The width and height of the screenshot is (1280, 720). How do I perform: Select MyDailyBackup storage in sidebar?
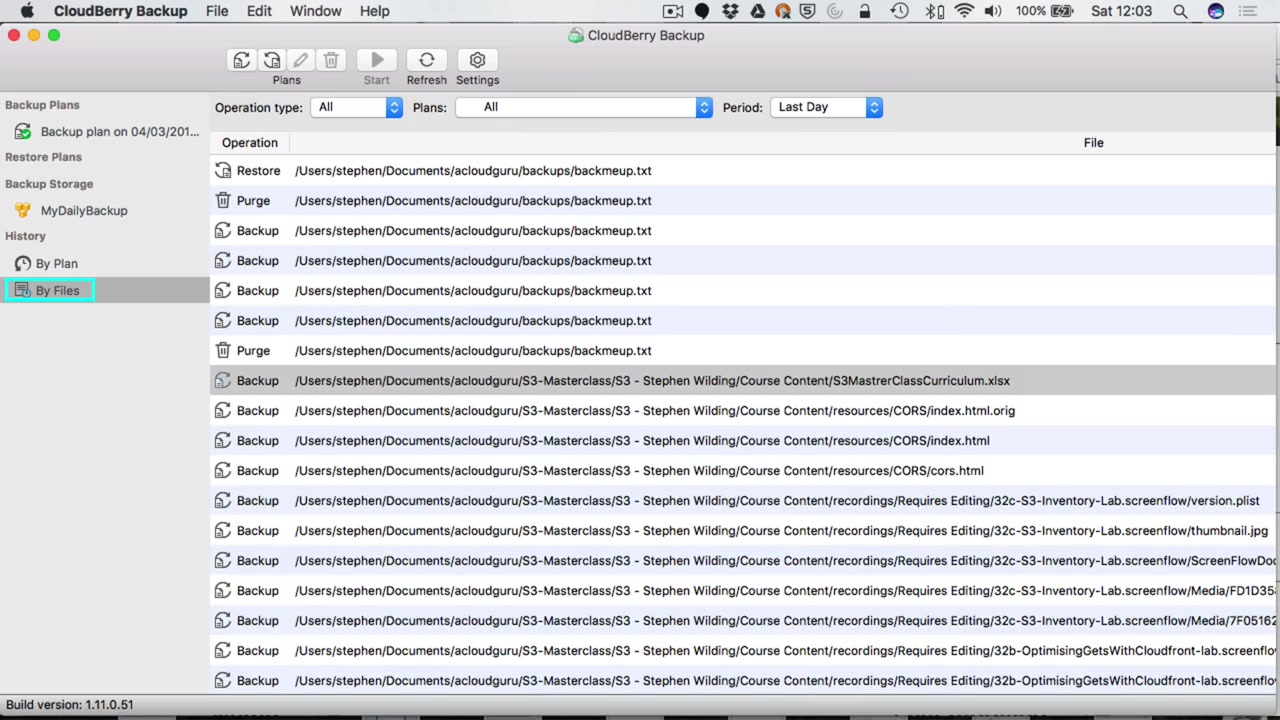(x=83, y=211)
